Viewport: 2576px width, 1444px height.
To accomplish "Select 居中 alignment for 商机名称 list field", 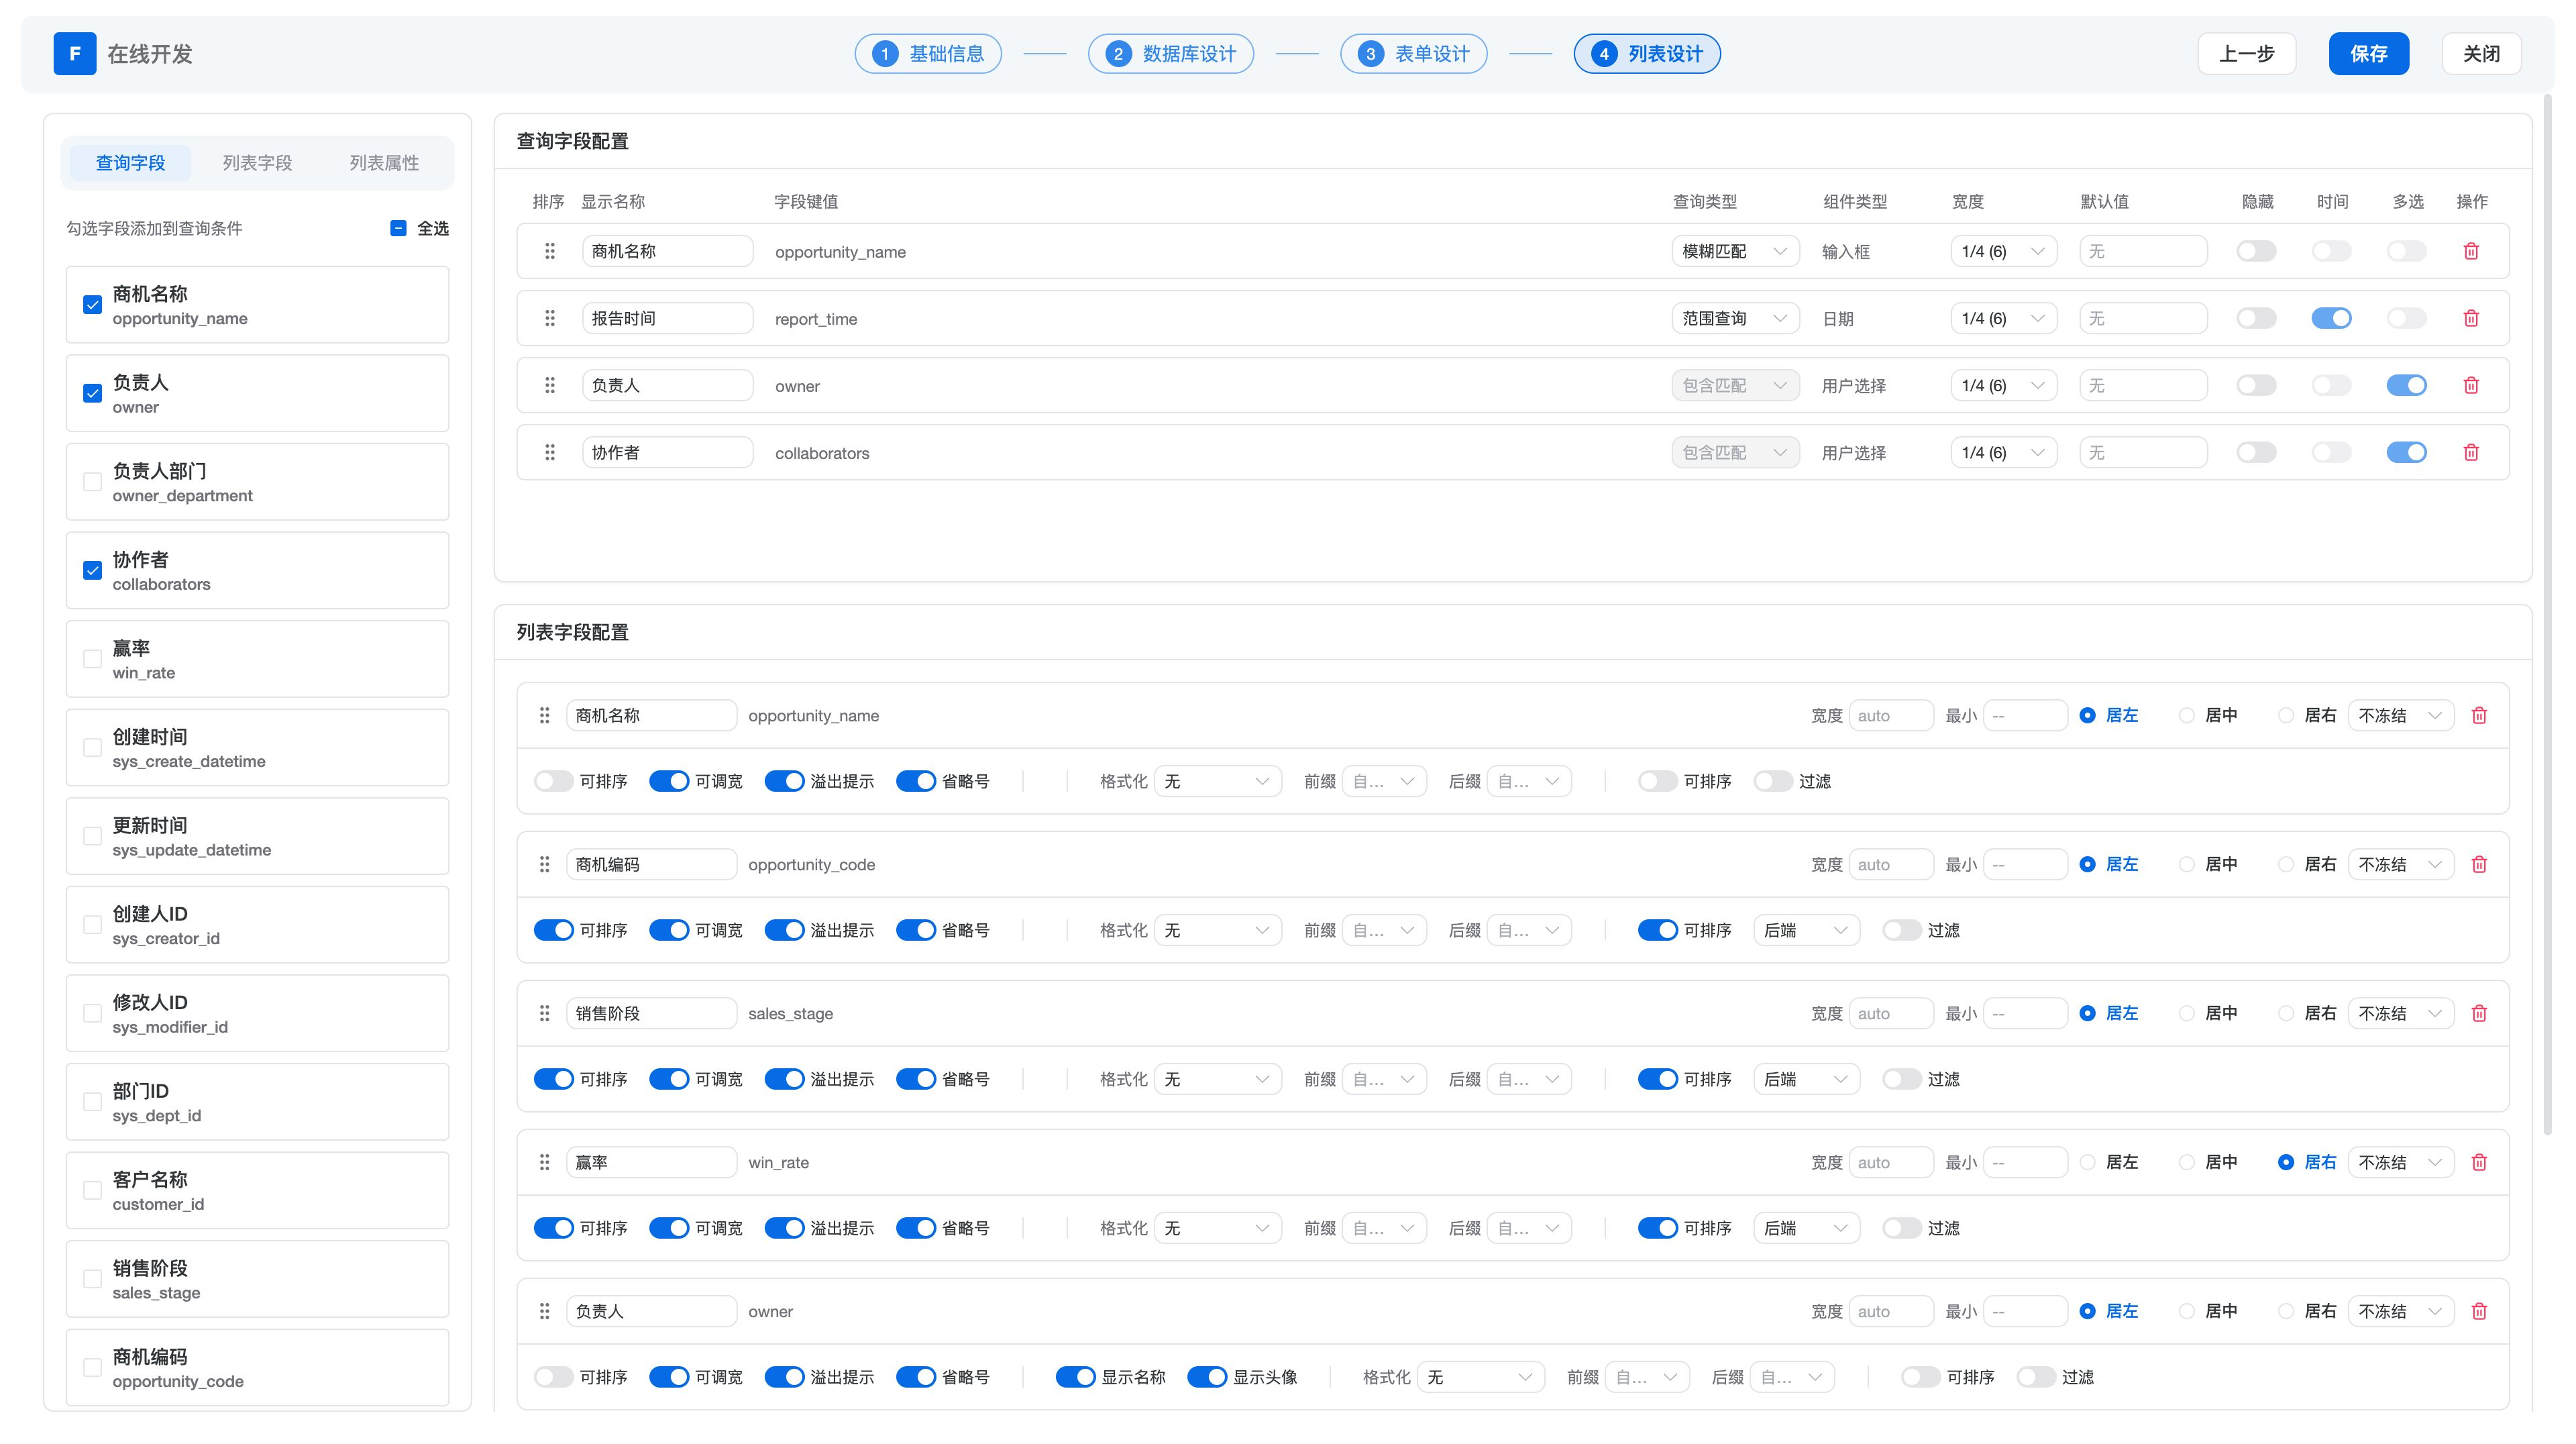I will click(2187, 715).
